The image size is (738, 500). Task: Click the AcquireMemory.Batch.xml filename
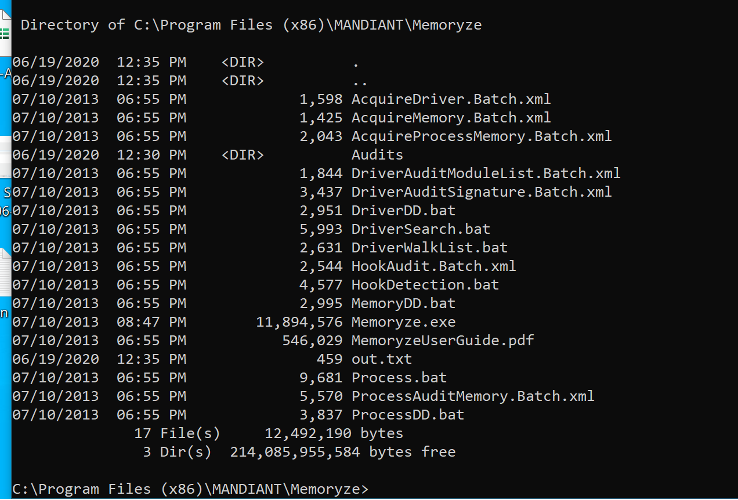(x=451, y=118)
